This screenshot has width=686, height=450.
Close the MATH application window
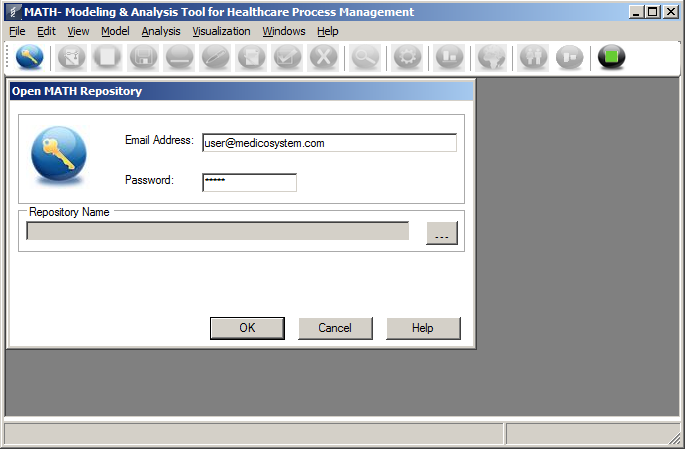tap(670, 12)
